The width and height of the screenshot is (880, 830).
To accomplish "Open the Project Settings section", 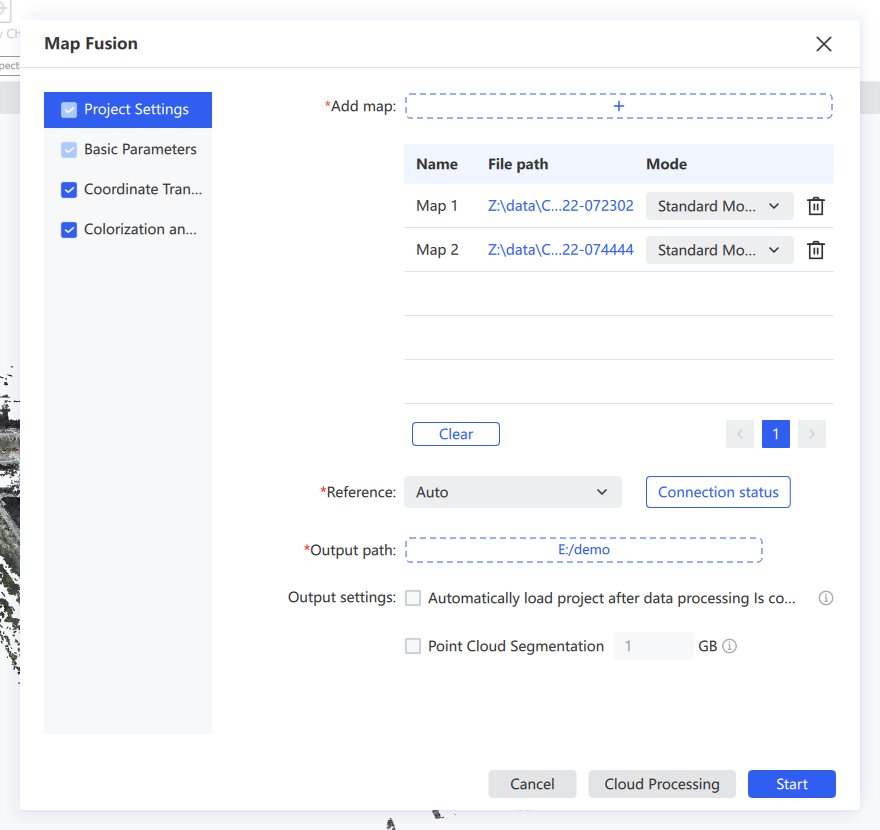I will (128, 109).
